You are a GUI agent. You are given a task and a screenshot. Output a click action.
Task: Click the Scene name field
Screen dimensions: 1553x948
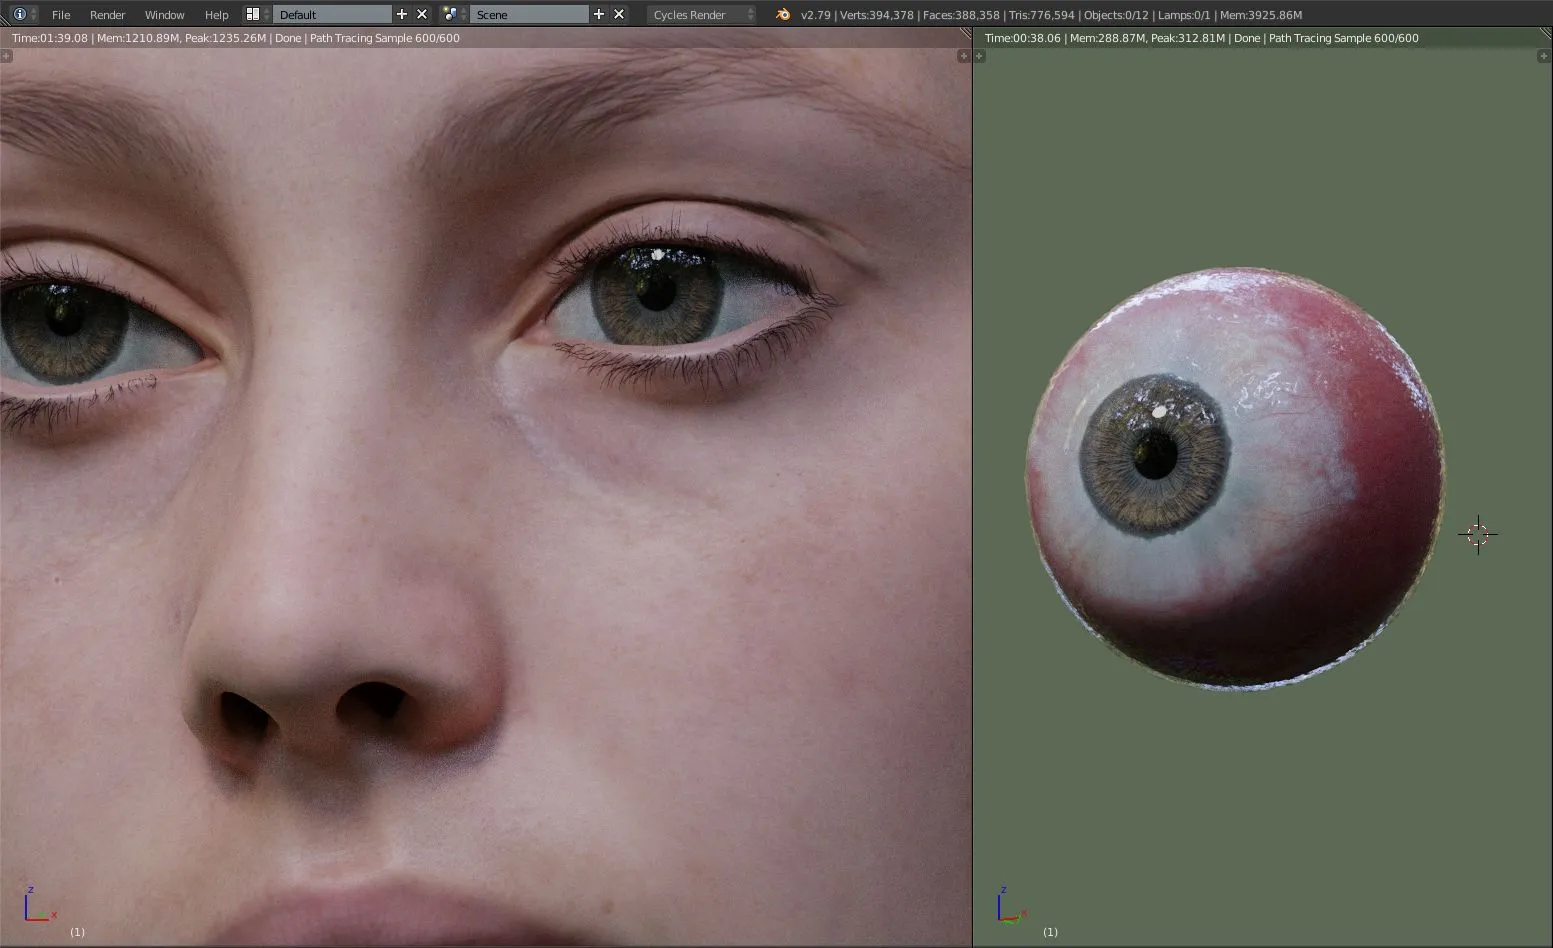pyautogui.click(x=529, y=14)
